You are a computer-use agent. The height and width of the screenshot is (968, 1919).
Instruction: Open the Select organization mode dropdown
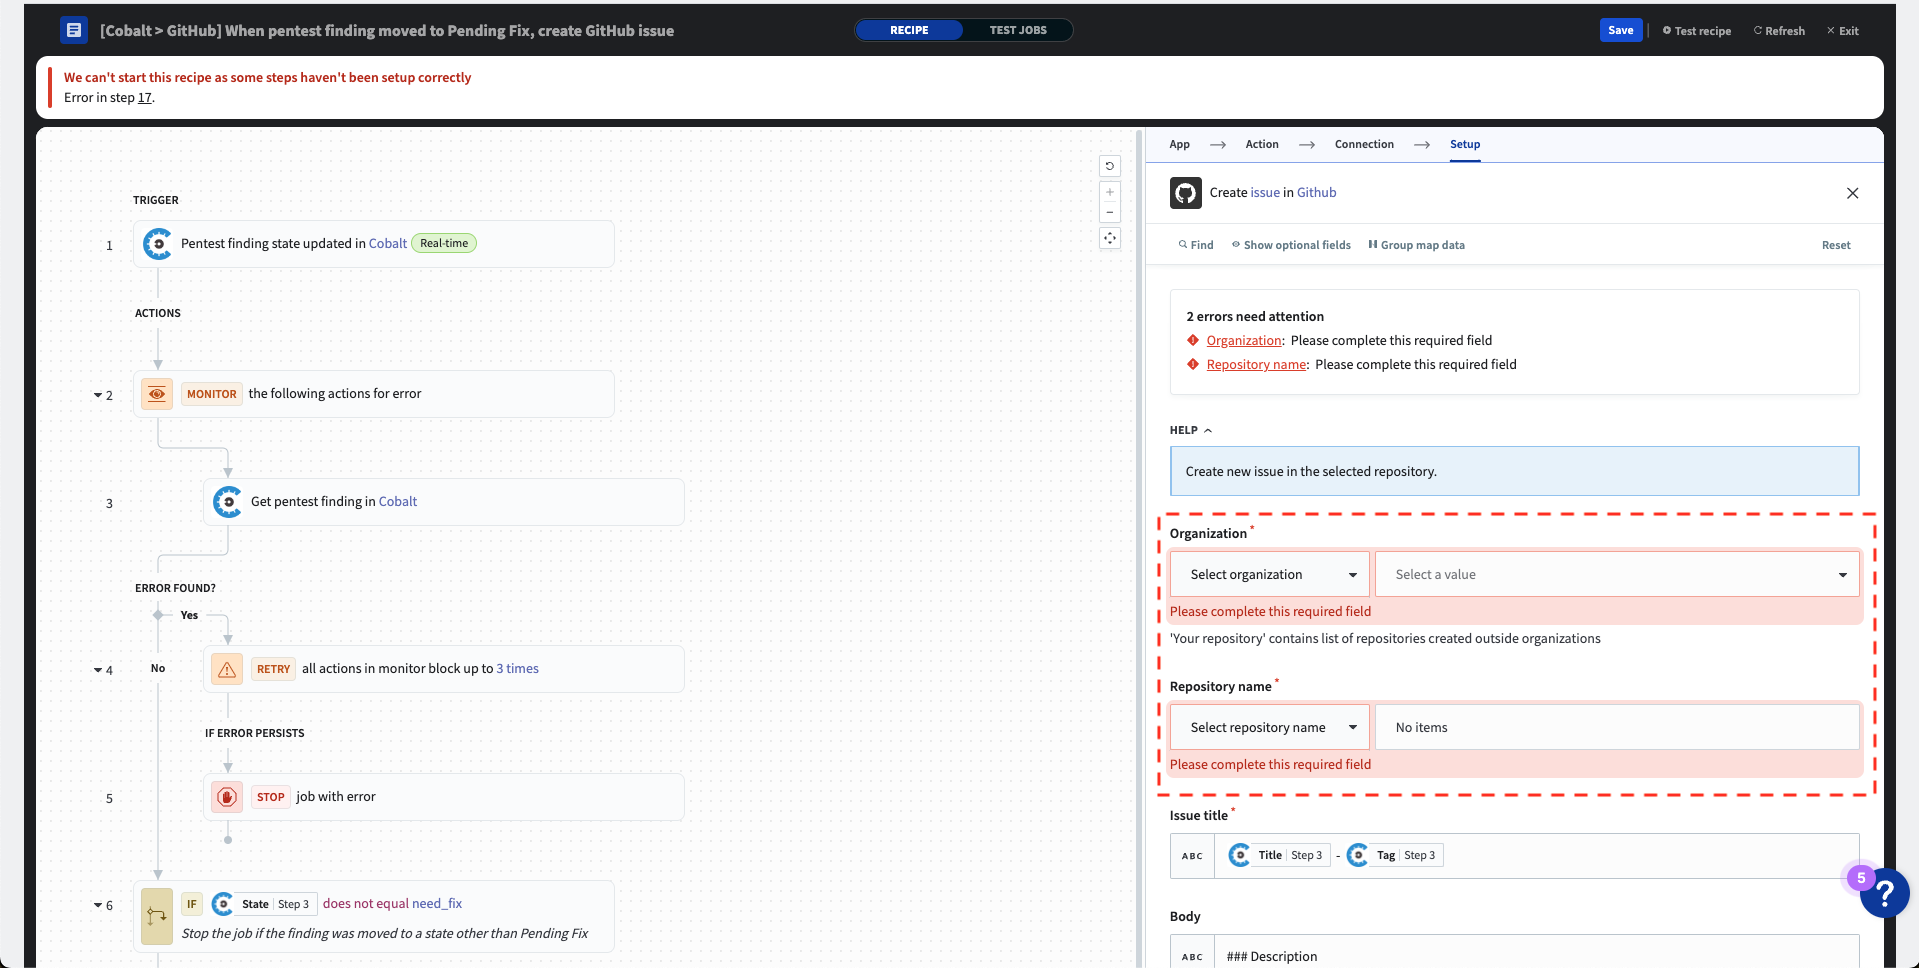click(x=1270, y=575)
